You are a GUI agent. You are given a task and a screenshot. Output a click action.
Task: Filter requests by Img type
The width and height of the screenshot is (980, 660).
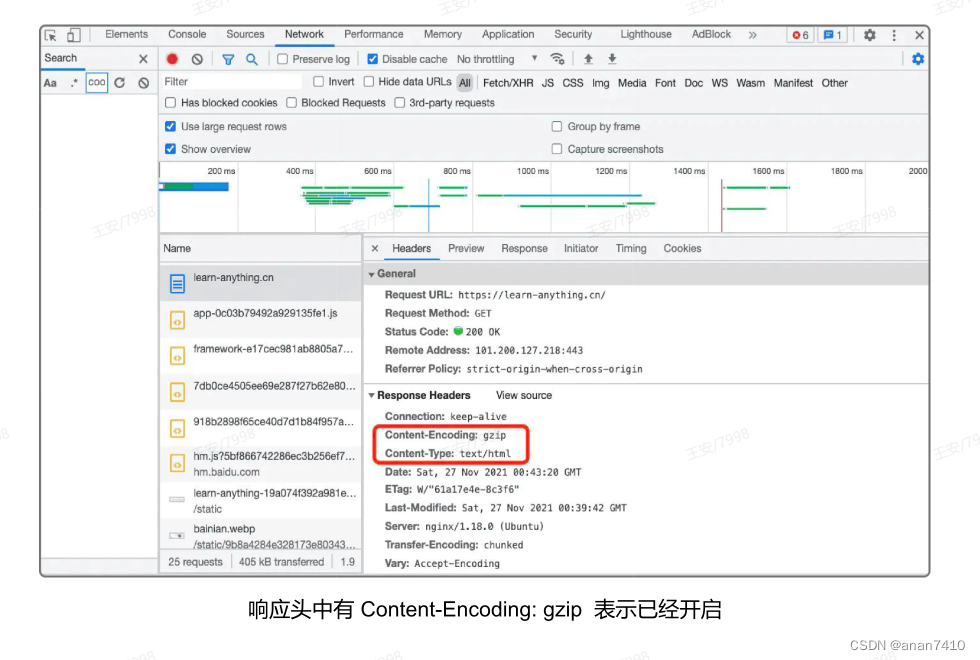601,82
